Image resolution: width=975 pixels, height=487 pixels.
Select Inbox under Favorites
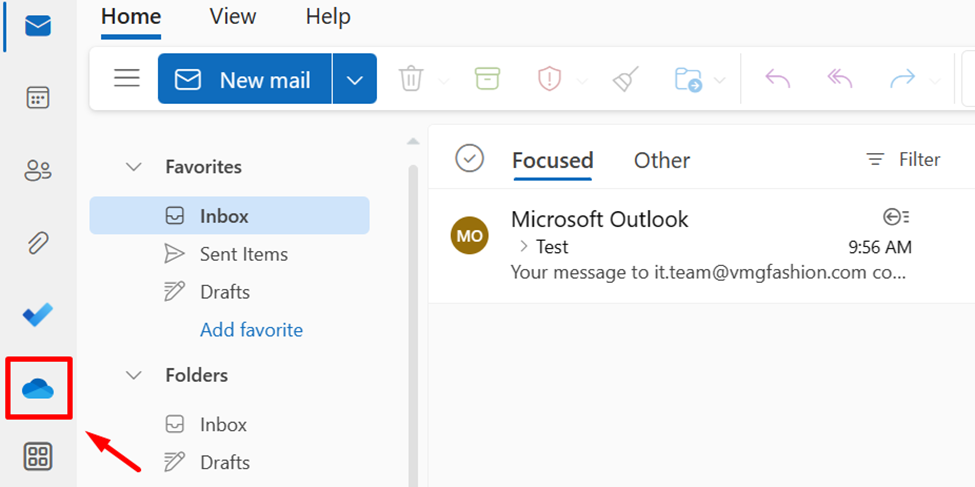pos(229,216)
